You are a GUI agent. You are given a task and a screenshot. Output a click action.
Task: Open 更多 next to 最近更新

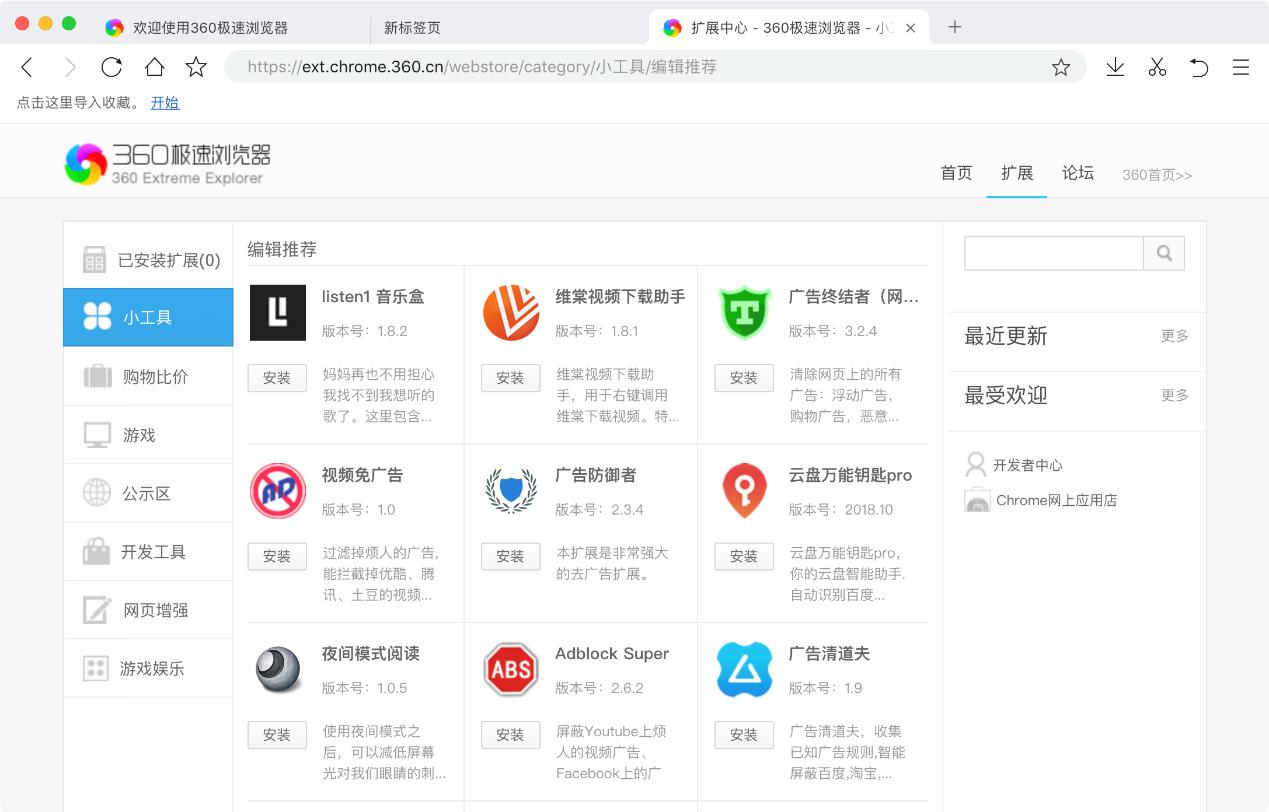tap(1175, 337)
